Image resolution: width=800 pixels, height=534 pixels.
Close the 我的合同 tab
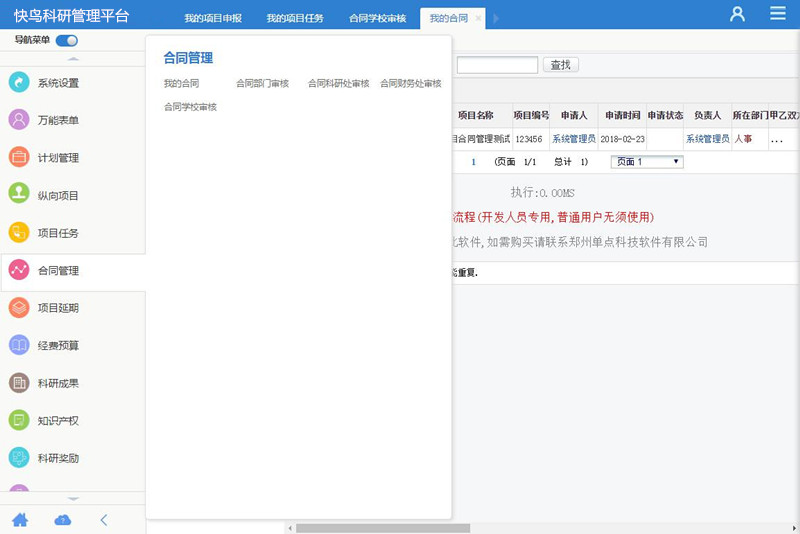478,18
